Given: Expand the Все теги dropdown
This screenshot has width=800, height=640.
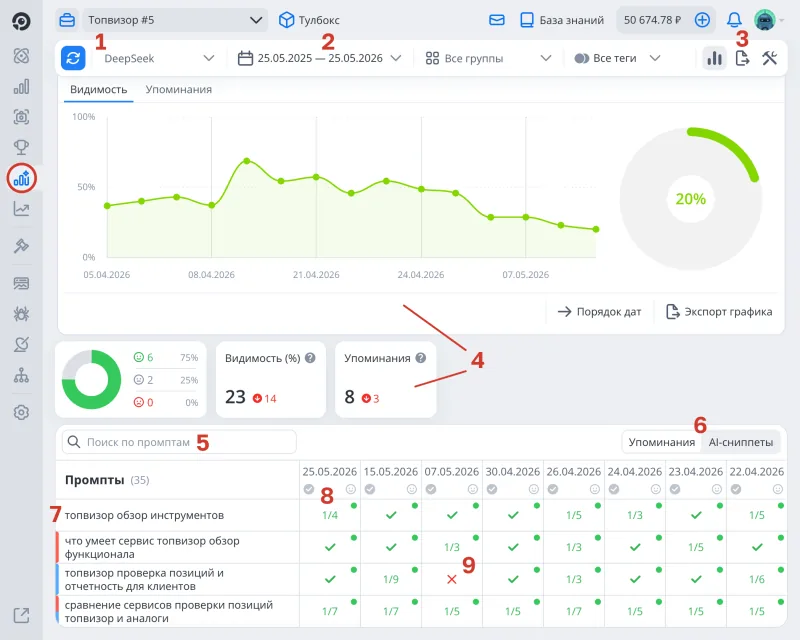Looking at the screenshot, I should [617, 58].
